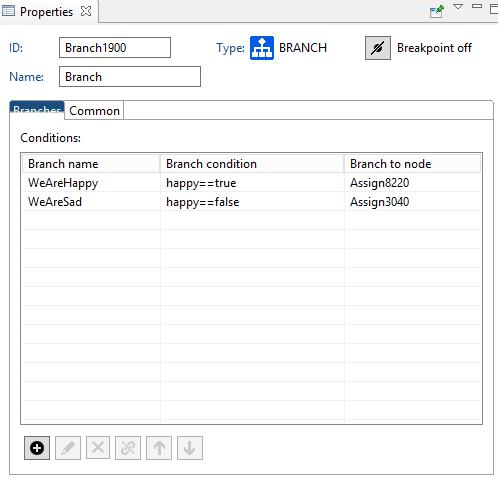Select the Branches tab

(x=37, y=110)
